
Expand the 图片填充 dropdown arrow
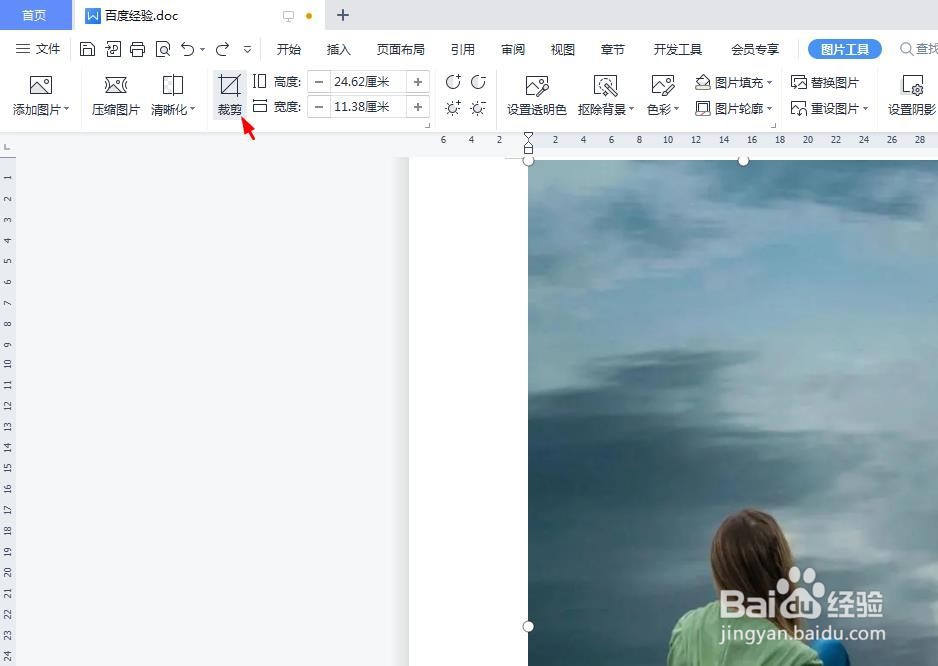click(769, 83)
